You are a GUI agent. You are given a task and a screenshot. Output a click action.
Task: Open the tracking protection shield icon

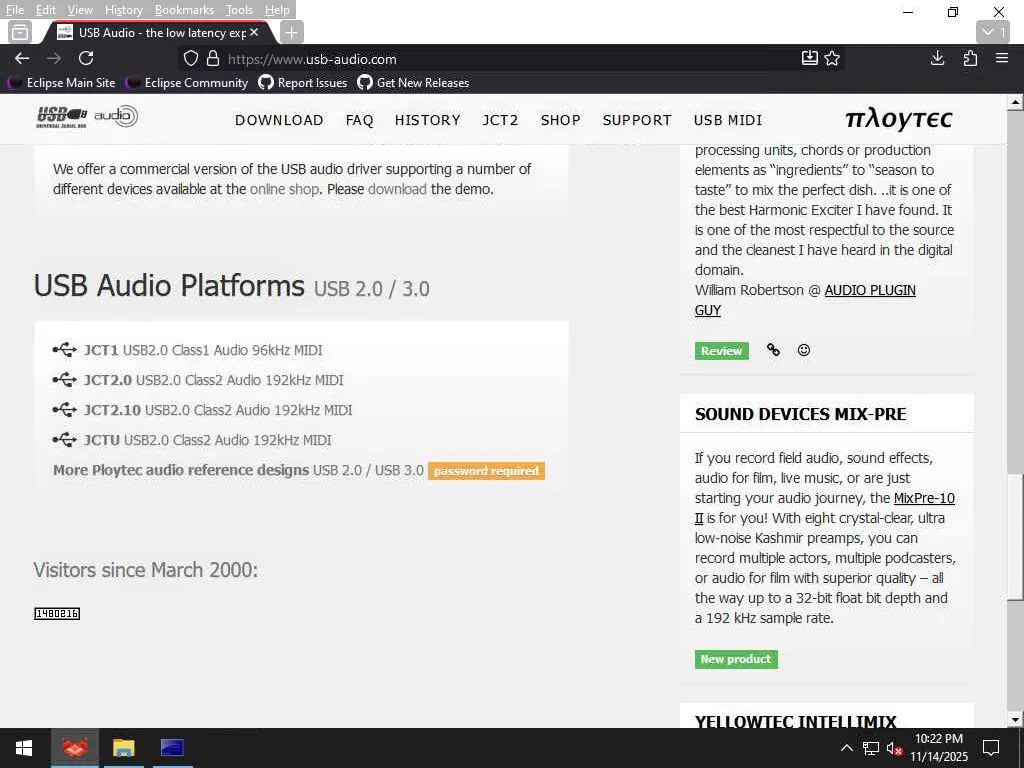(x=190, y=59)
